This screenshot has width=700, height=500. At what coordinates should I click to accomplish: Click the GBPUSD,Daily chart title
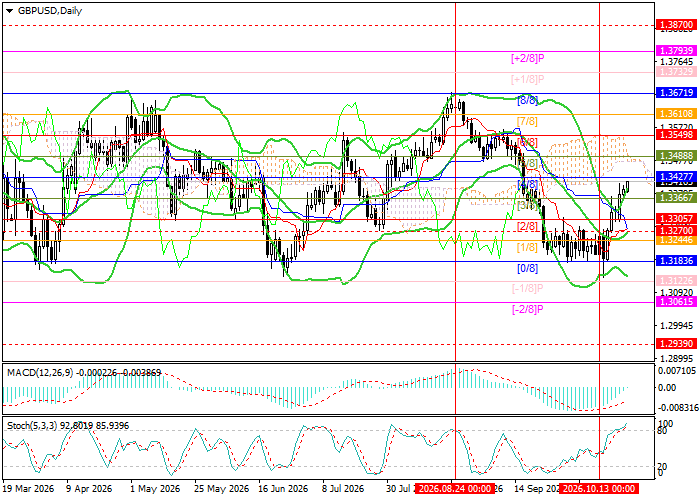coord(50,11)
